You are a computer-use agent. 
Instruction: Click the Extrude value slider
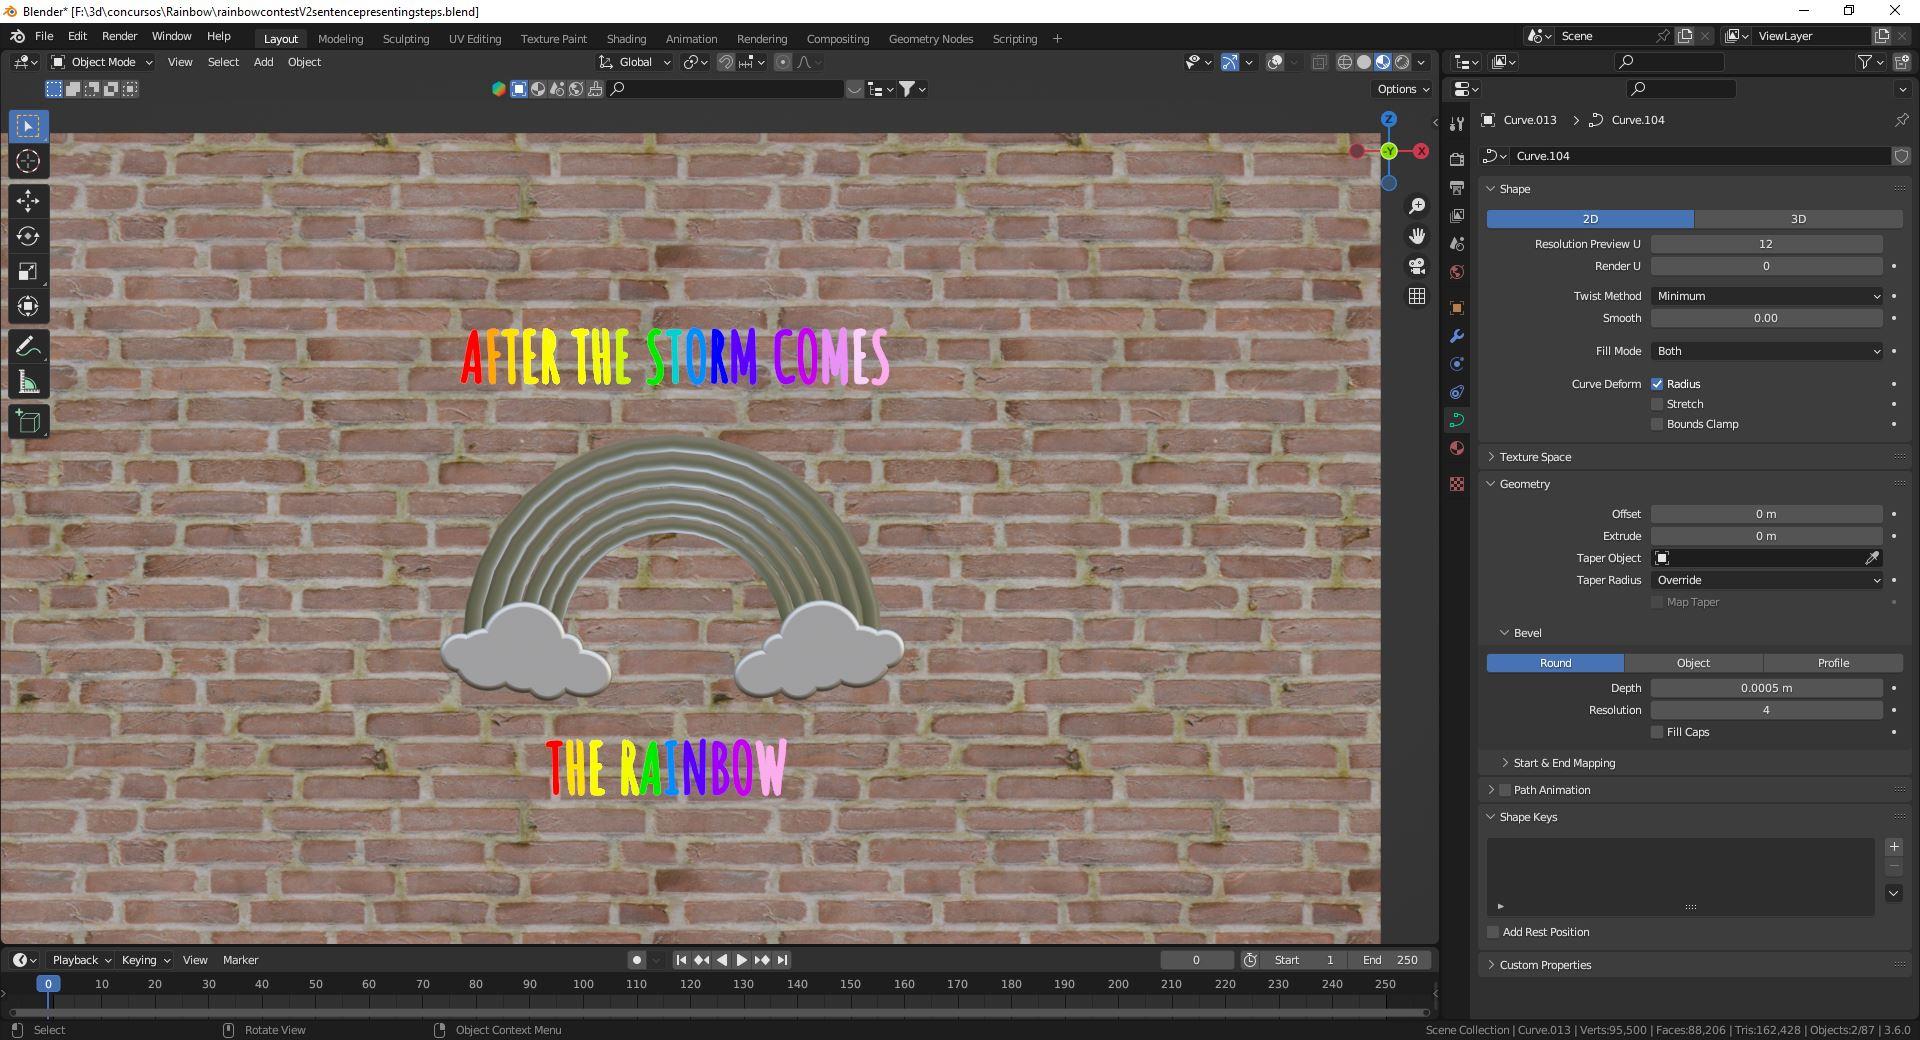pyautogui.click(x=1767, y=536)
